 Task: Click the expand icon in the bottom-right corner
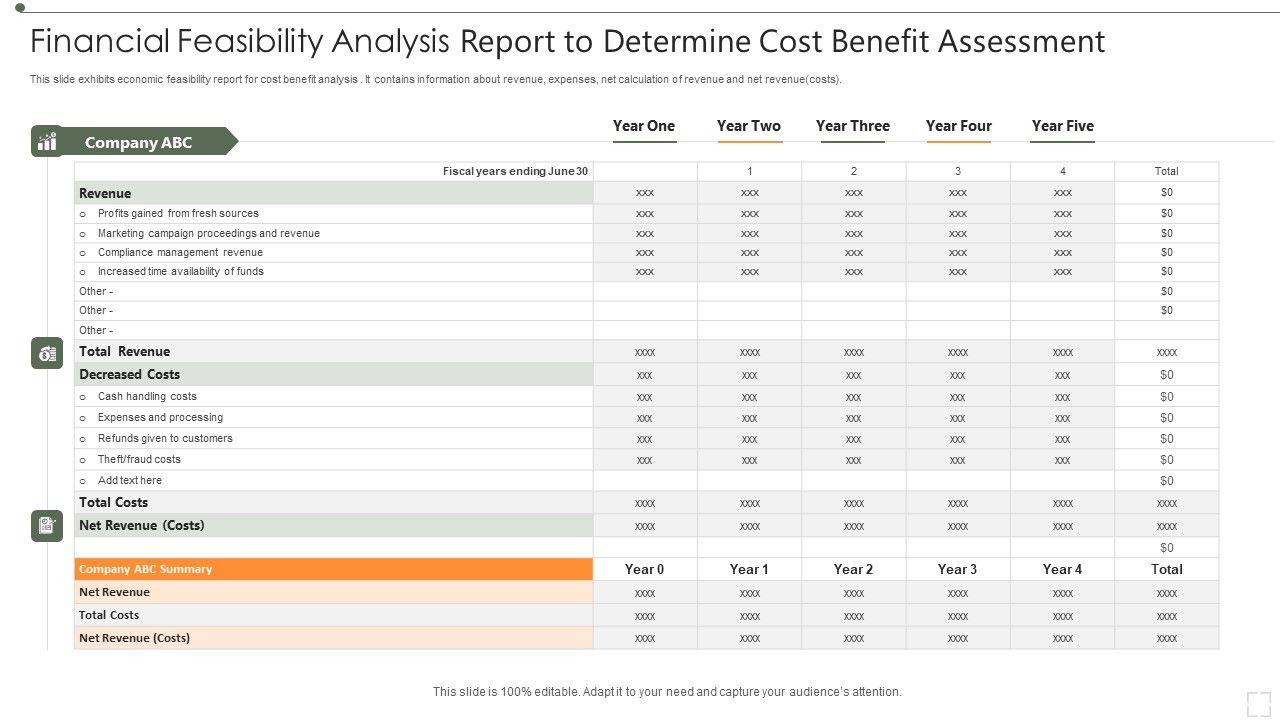[1258, 703]
